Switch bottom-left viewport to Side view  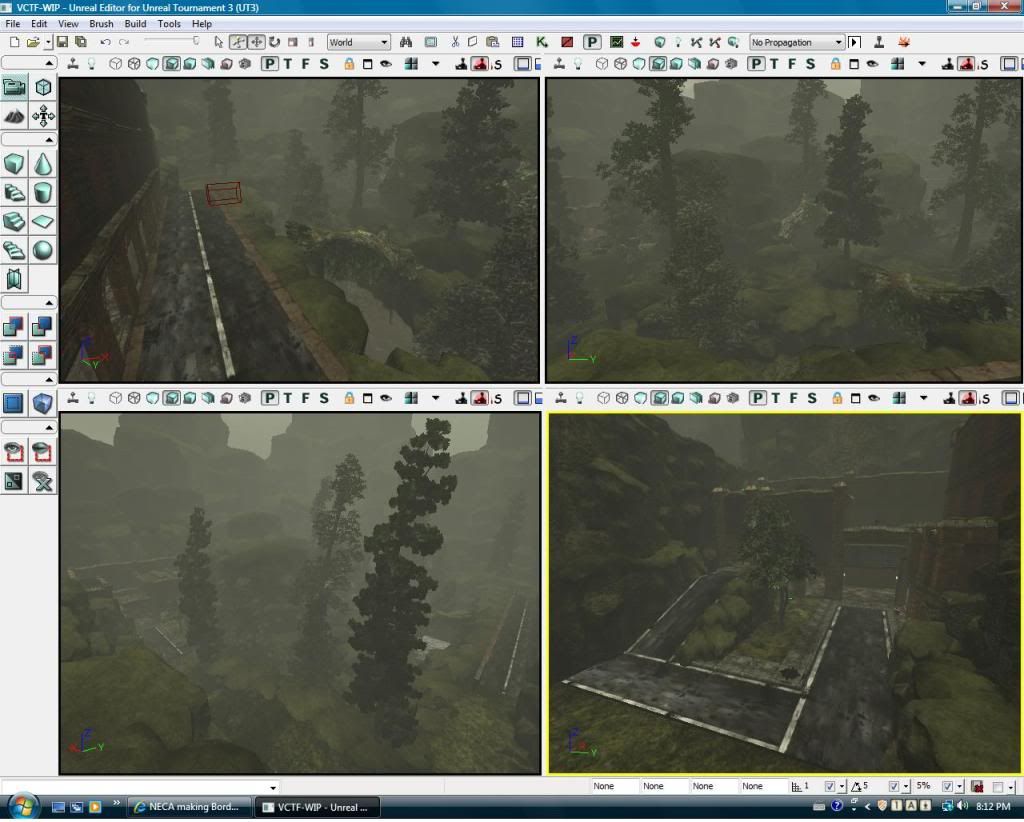pyautogui.click(x=324, y=398)
